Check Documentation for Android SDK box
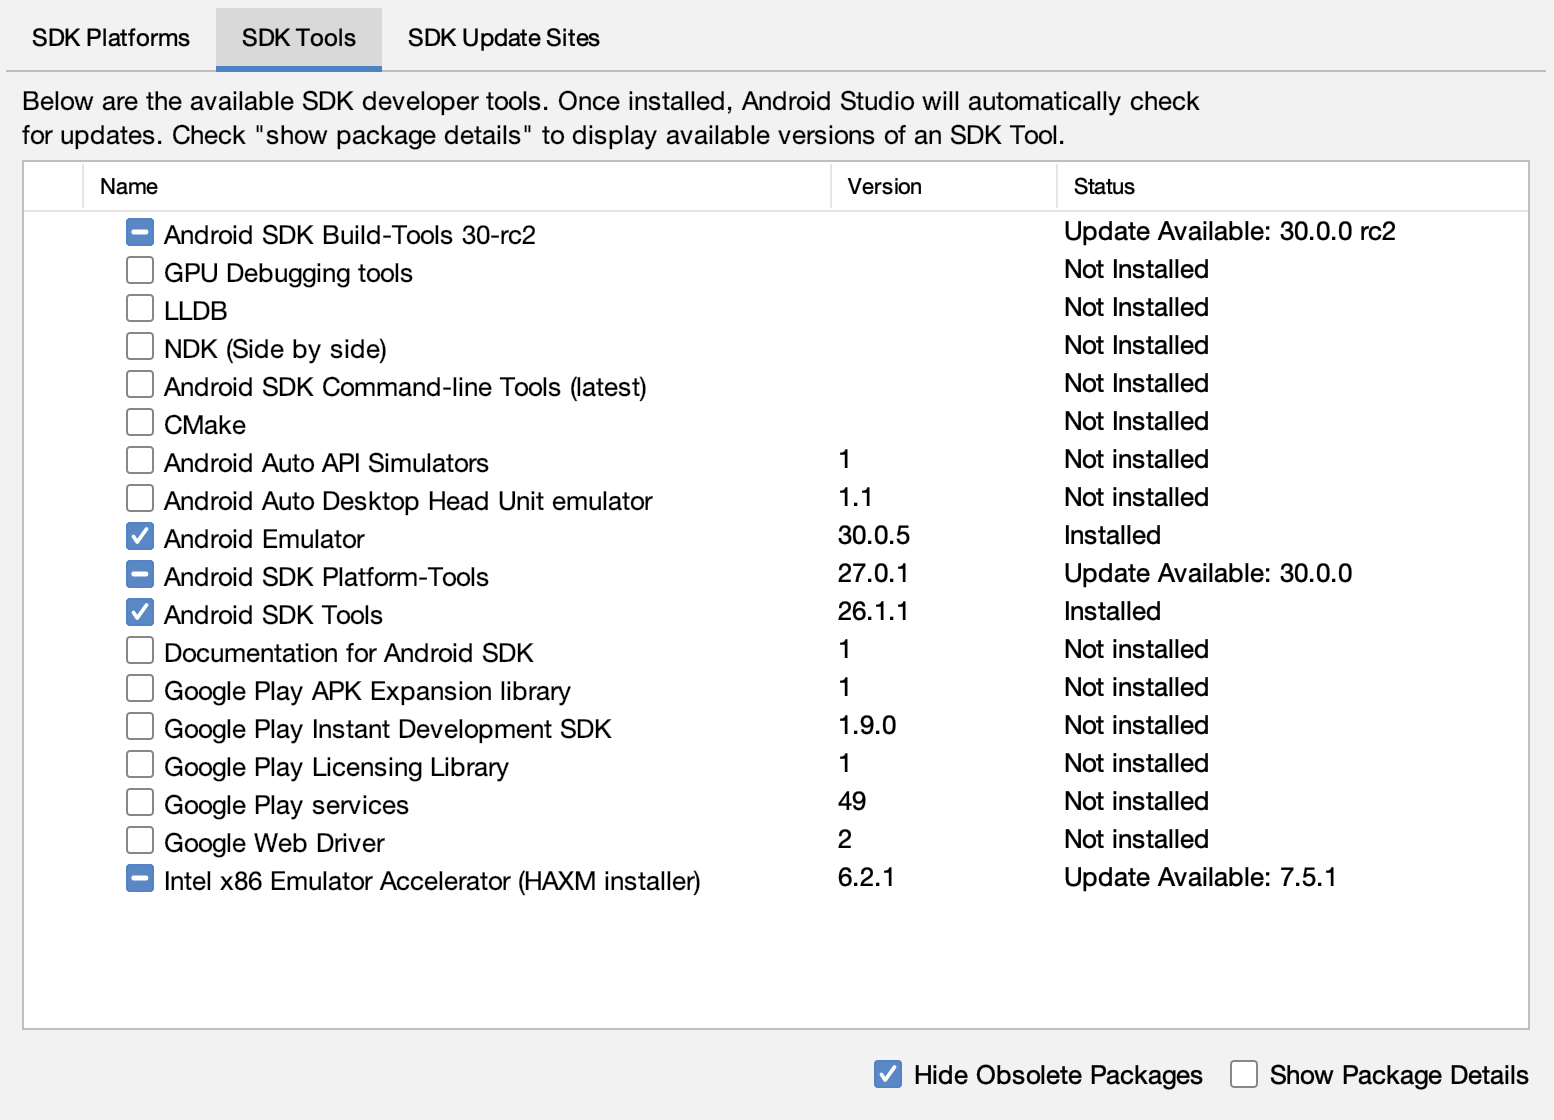Viewport: 1554px width, 1120px height. (x=140, y=651)
